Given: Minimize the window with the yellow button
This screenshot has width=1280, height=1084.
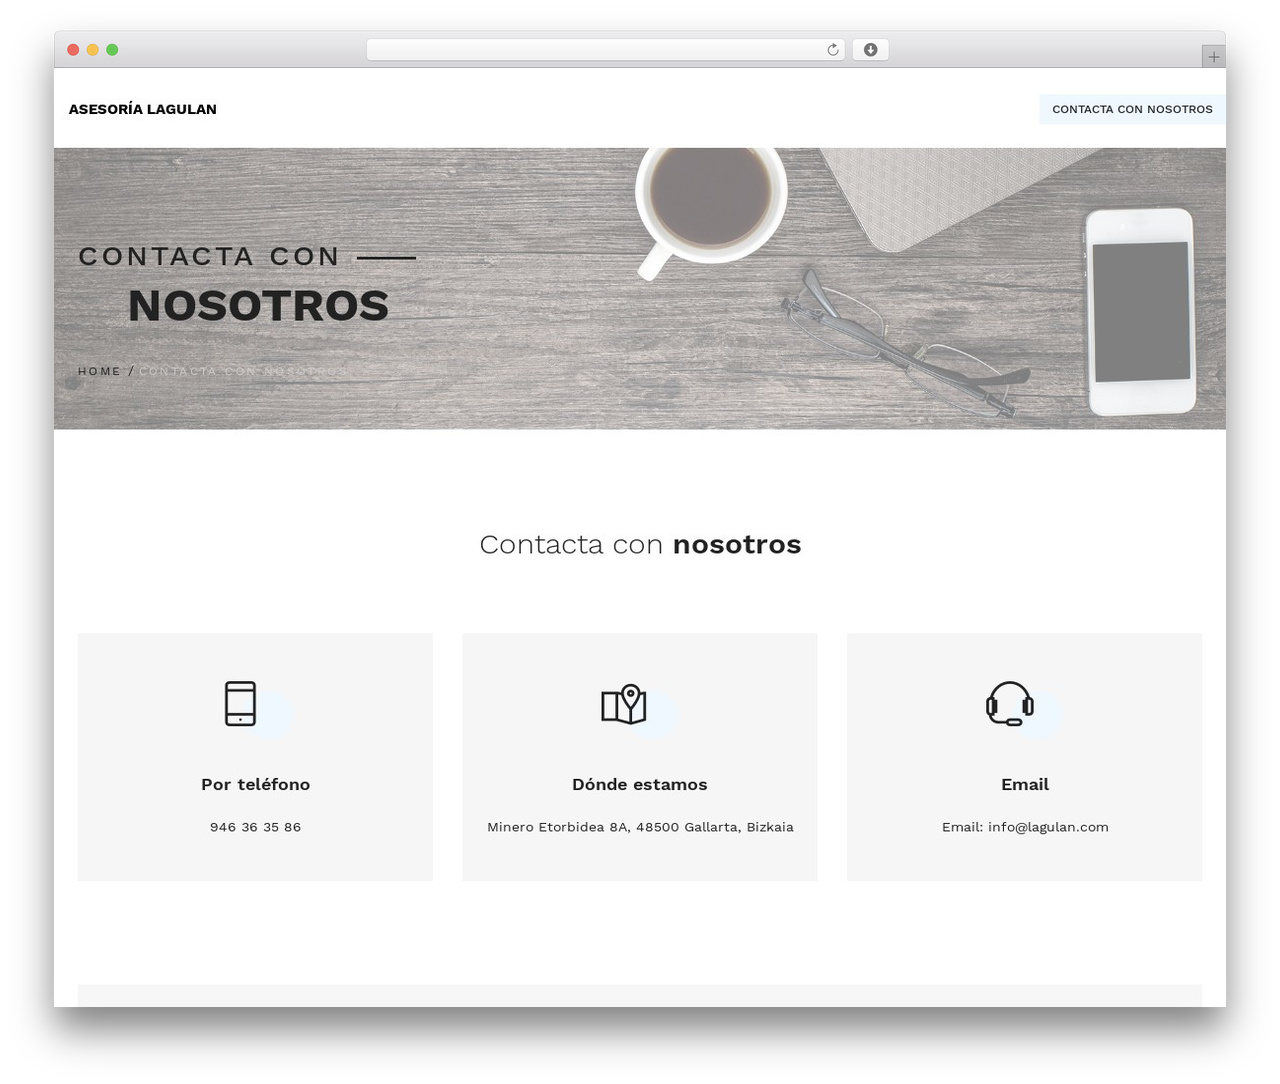Looking at the screenshot, I should click(92, 50).
